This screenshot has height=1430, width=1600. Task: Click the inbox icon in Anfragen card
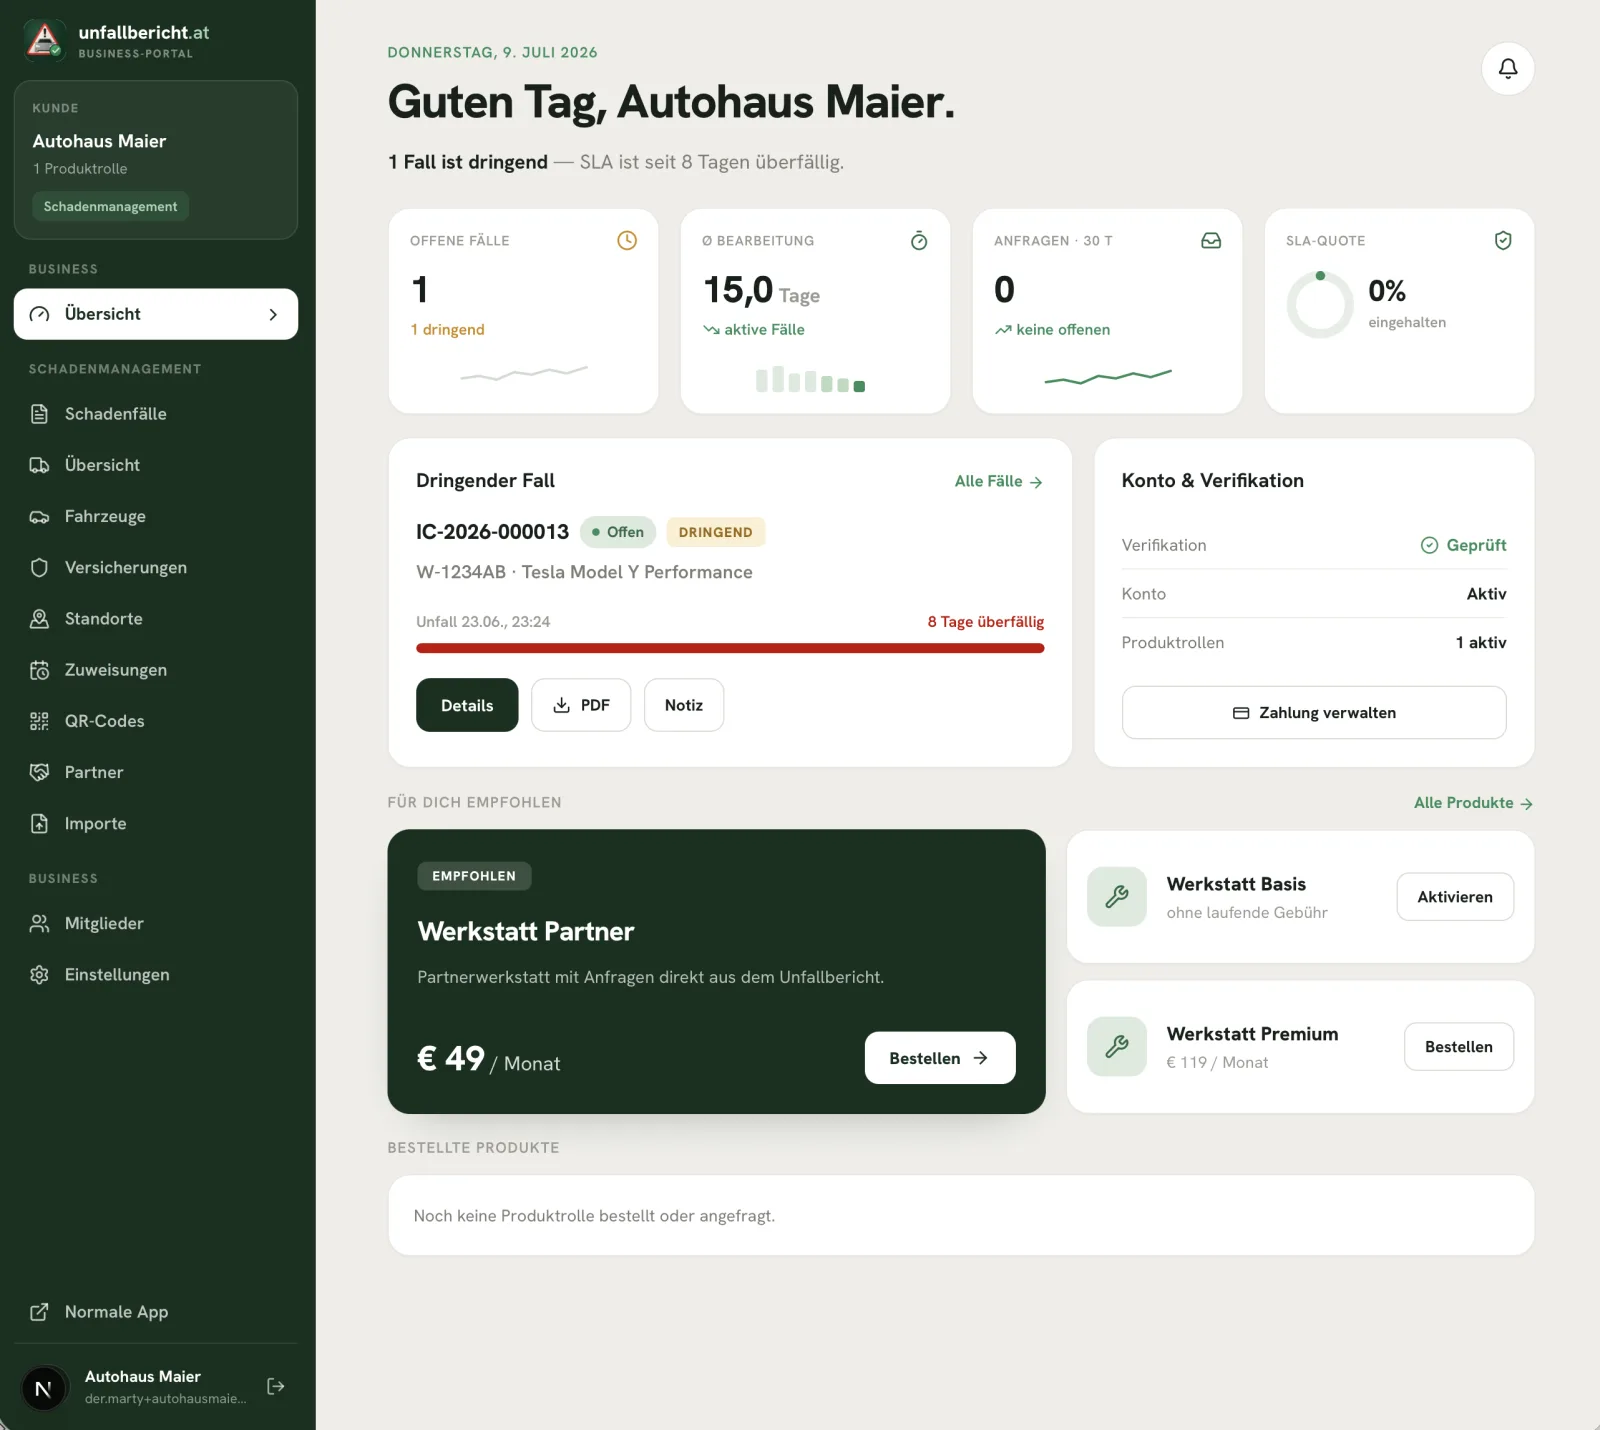[1211, 240]
